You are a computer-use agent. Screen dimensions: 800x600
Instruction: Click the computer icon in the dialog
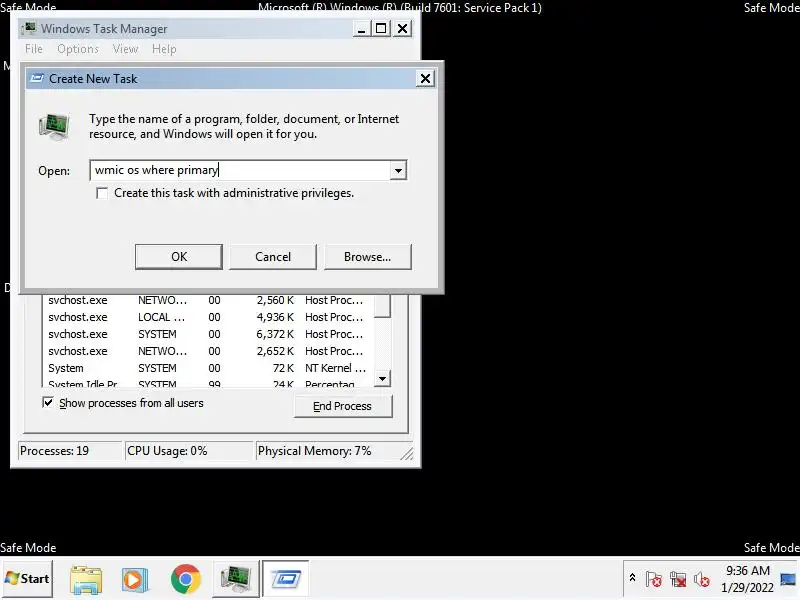pos(55,127)
